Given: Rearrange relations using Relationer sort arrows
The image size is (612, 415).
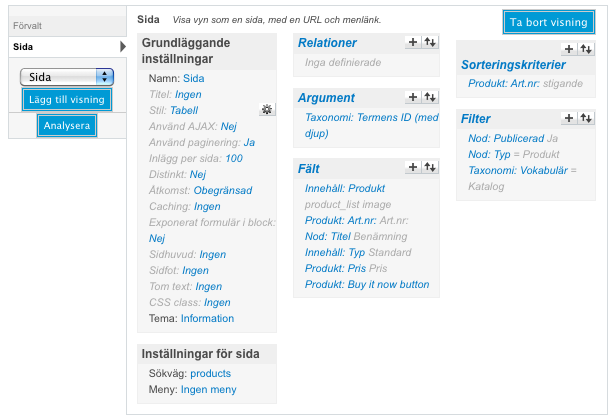Looking at the screenshot, I should tap(430, 42).
